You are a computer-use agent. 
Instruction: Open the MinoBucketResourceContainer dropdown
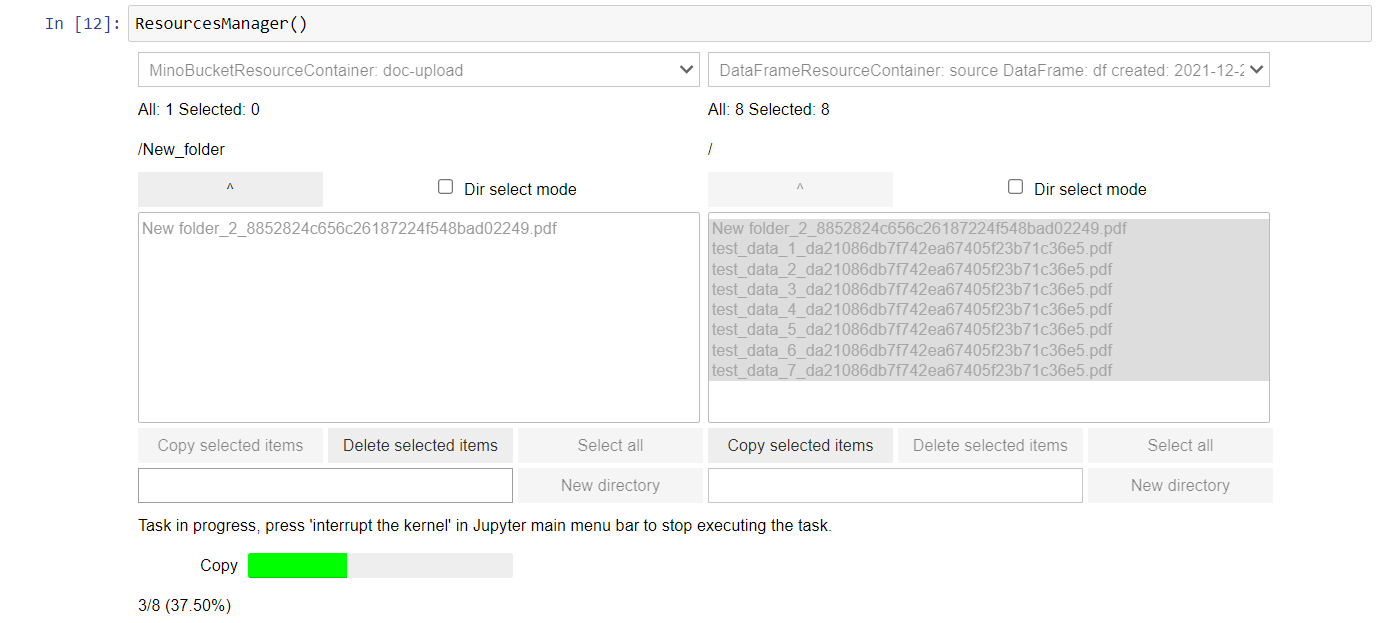coord(419,70)
